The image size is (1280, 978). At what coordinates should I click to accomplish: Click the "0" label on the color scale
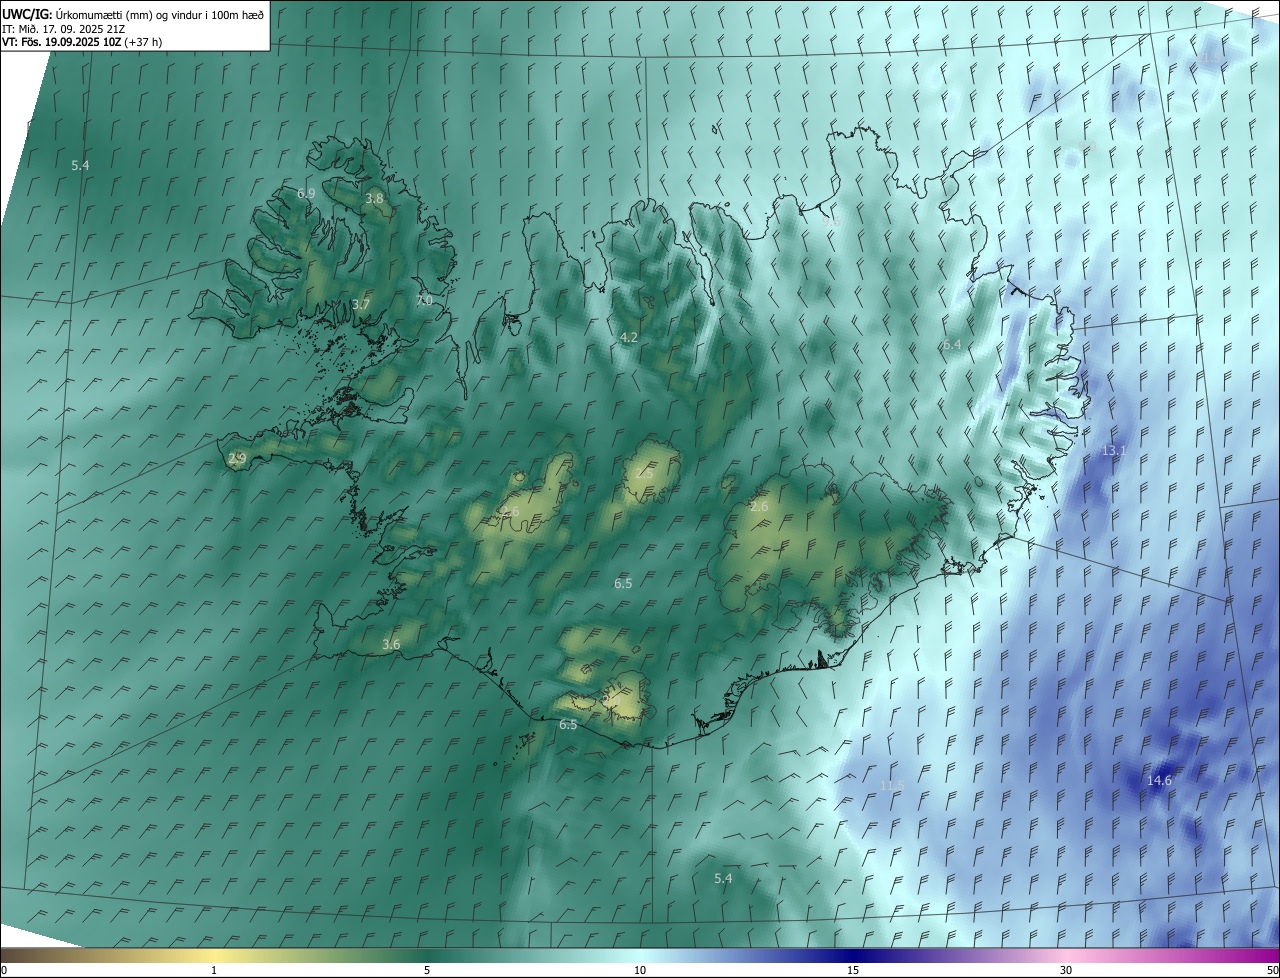coord(4,970)
